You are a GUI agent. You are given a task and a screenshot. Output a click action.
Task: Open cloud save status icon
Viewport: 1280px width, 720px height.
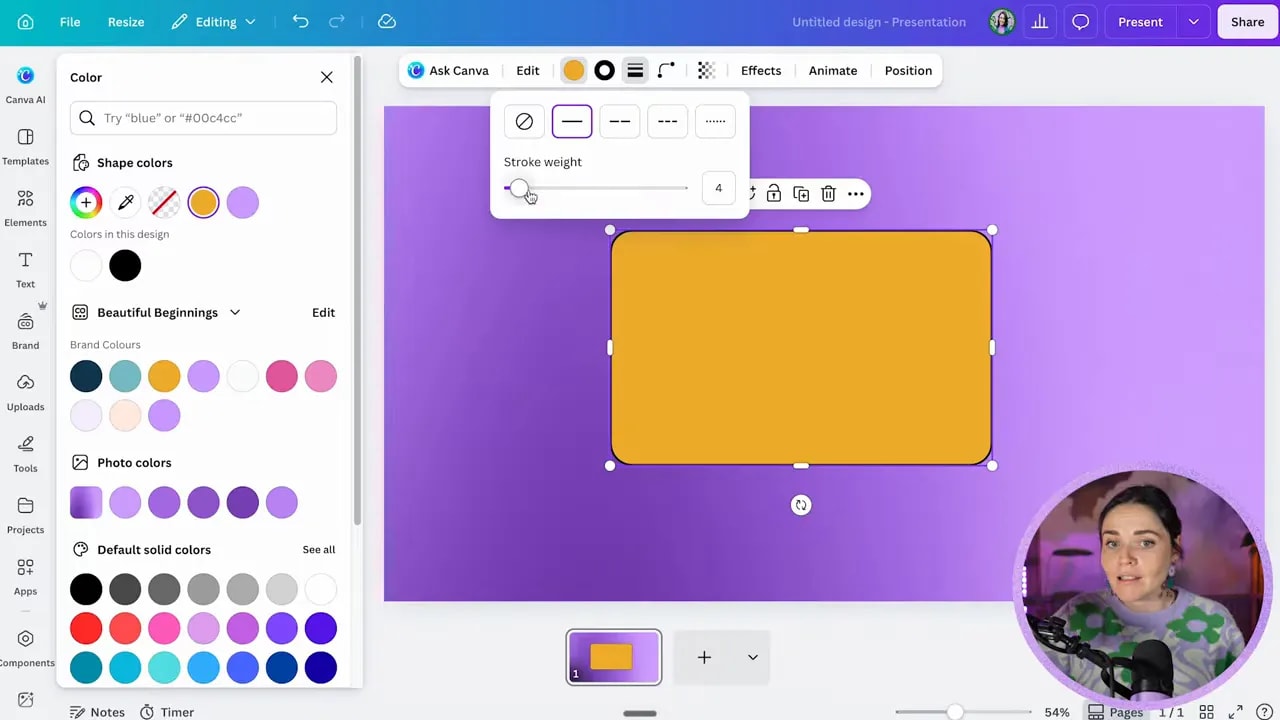pos(387,22)
